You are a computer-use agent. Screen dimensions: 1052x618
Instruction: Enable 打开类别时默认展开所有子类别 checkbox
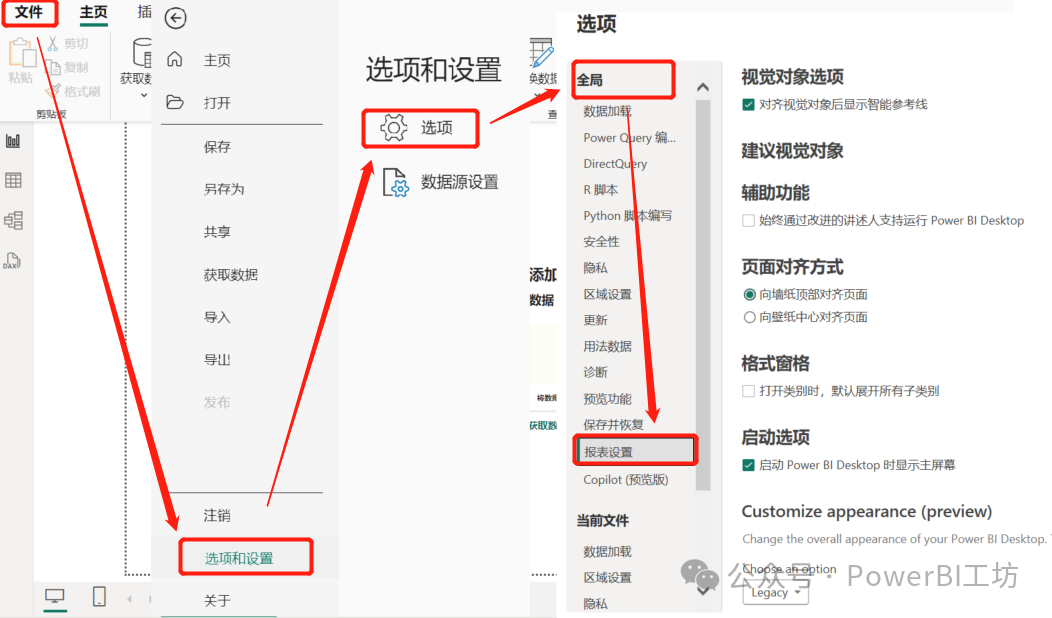pos(749,391)
